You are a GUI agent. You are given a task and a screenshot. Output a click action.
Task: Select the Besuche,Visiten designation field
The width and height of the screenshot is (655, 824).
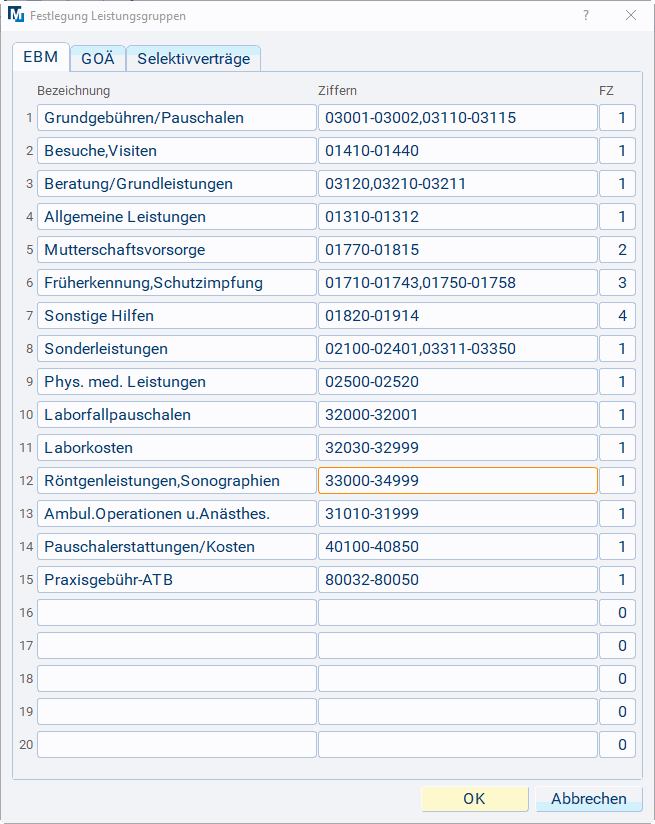click(x=176, y=151)
